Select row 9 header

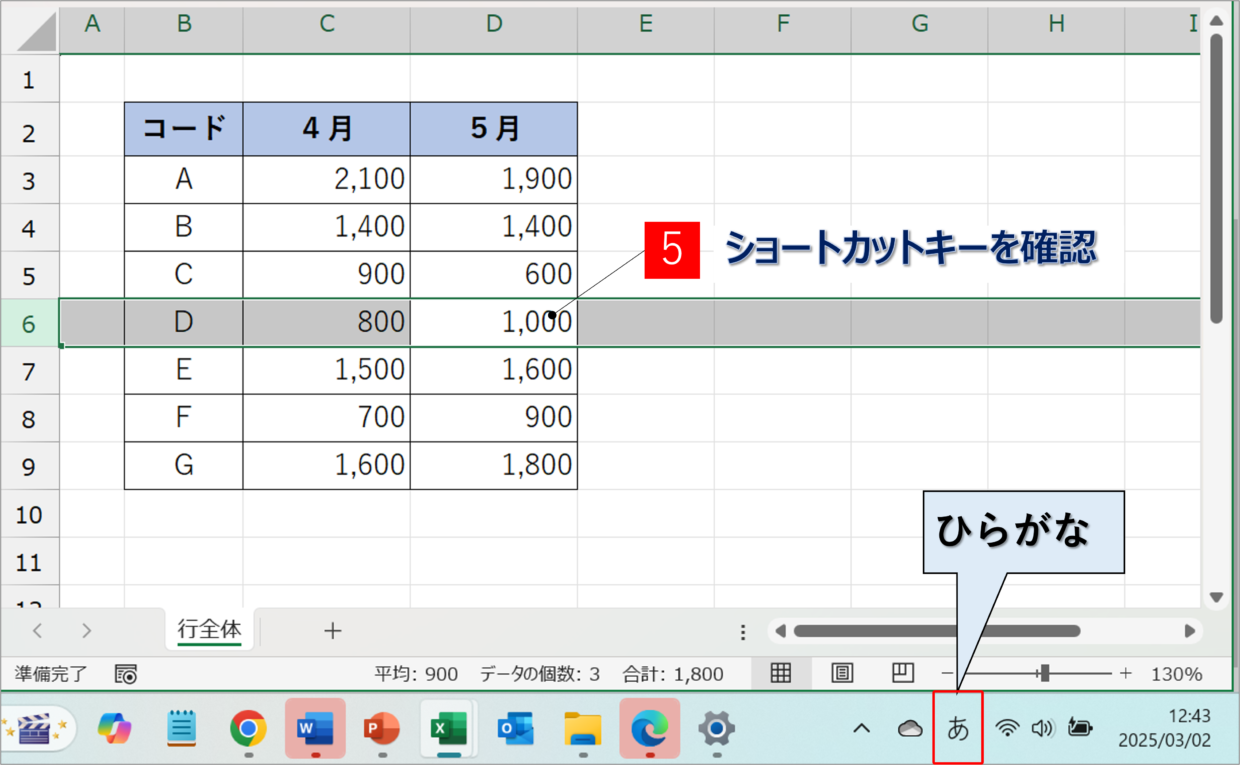[x=29, y=467]
